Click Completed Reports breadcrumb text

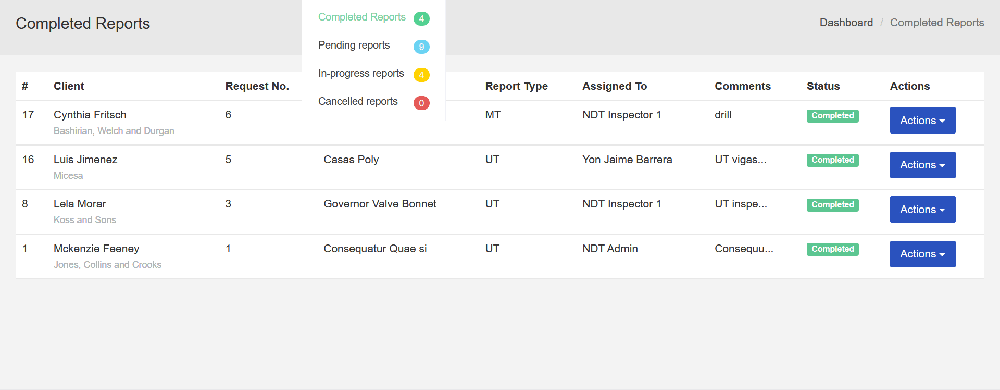click(937, 22)
